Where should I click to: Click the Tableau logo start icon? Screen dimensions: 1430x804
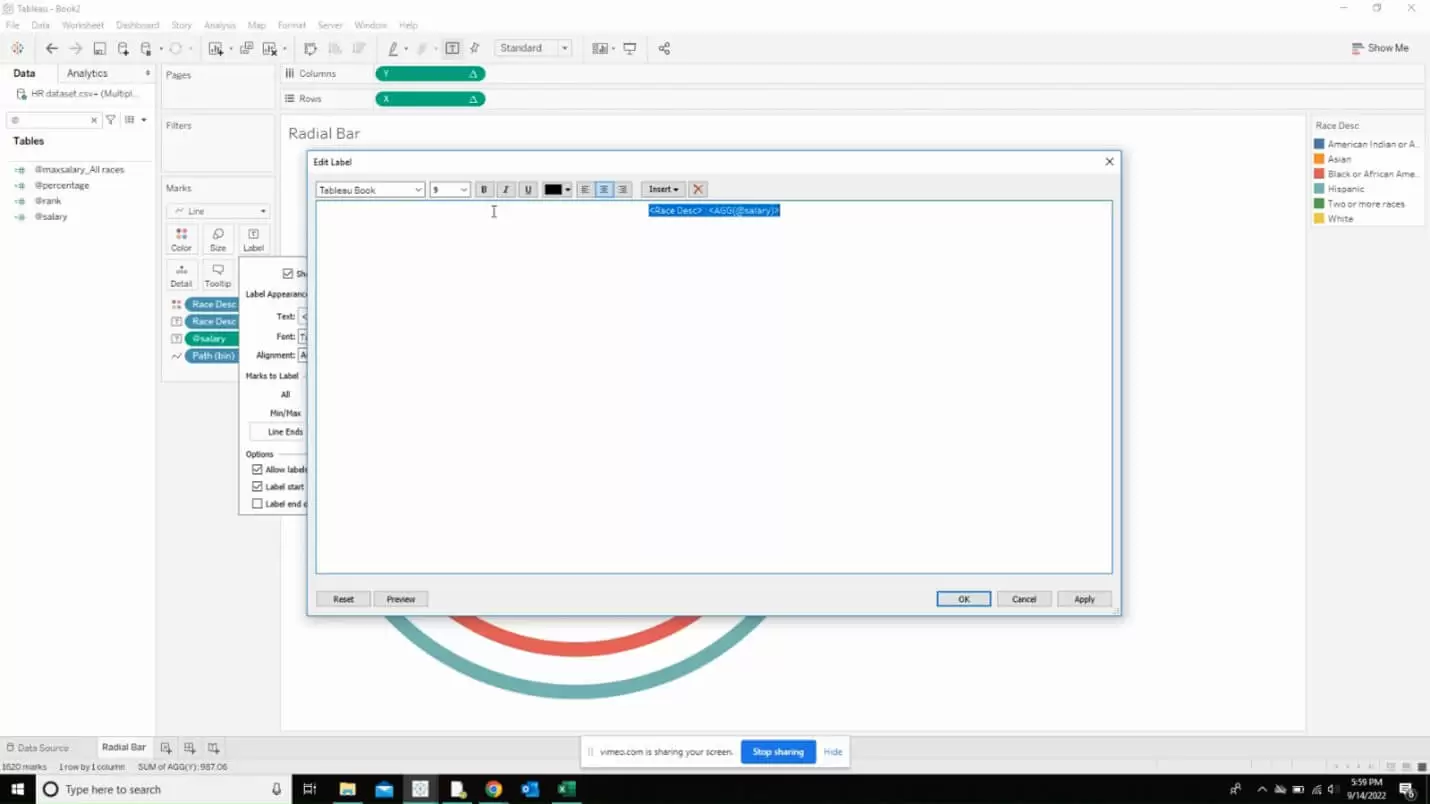pyautogui.click(x=17, y=48)
